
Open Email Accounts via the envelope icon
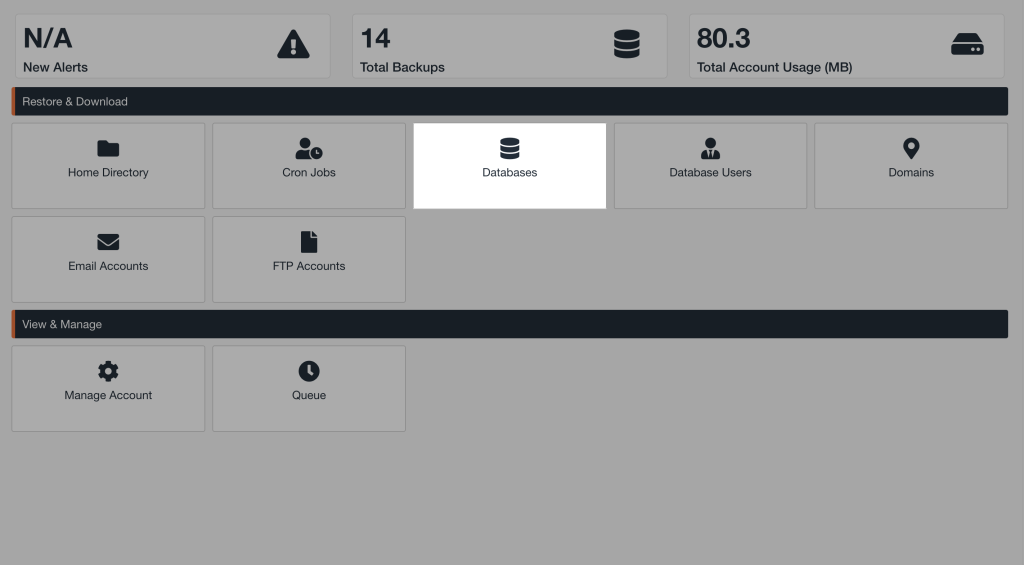click(x=108, y=242)
